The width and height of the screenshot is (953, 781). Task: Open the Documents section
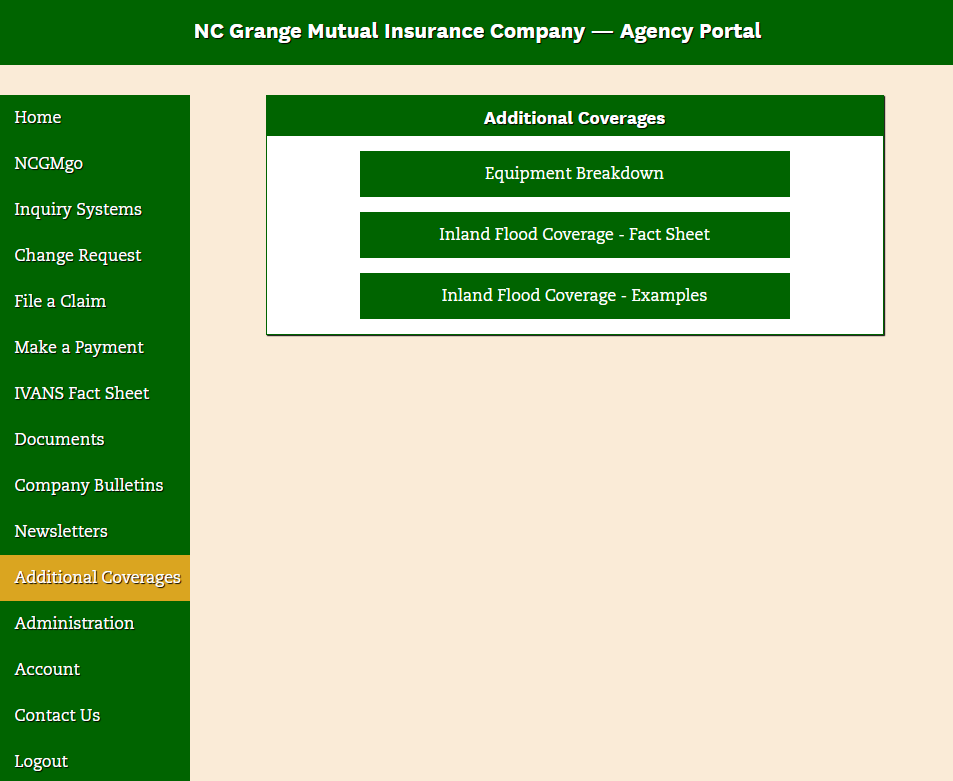[95, 439]
